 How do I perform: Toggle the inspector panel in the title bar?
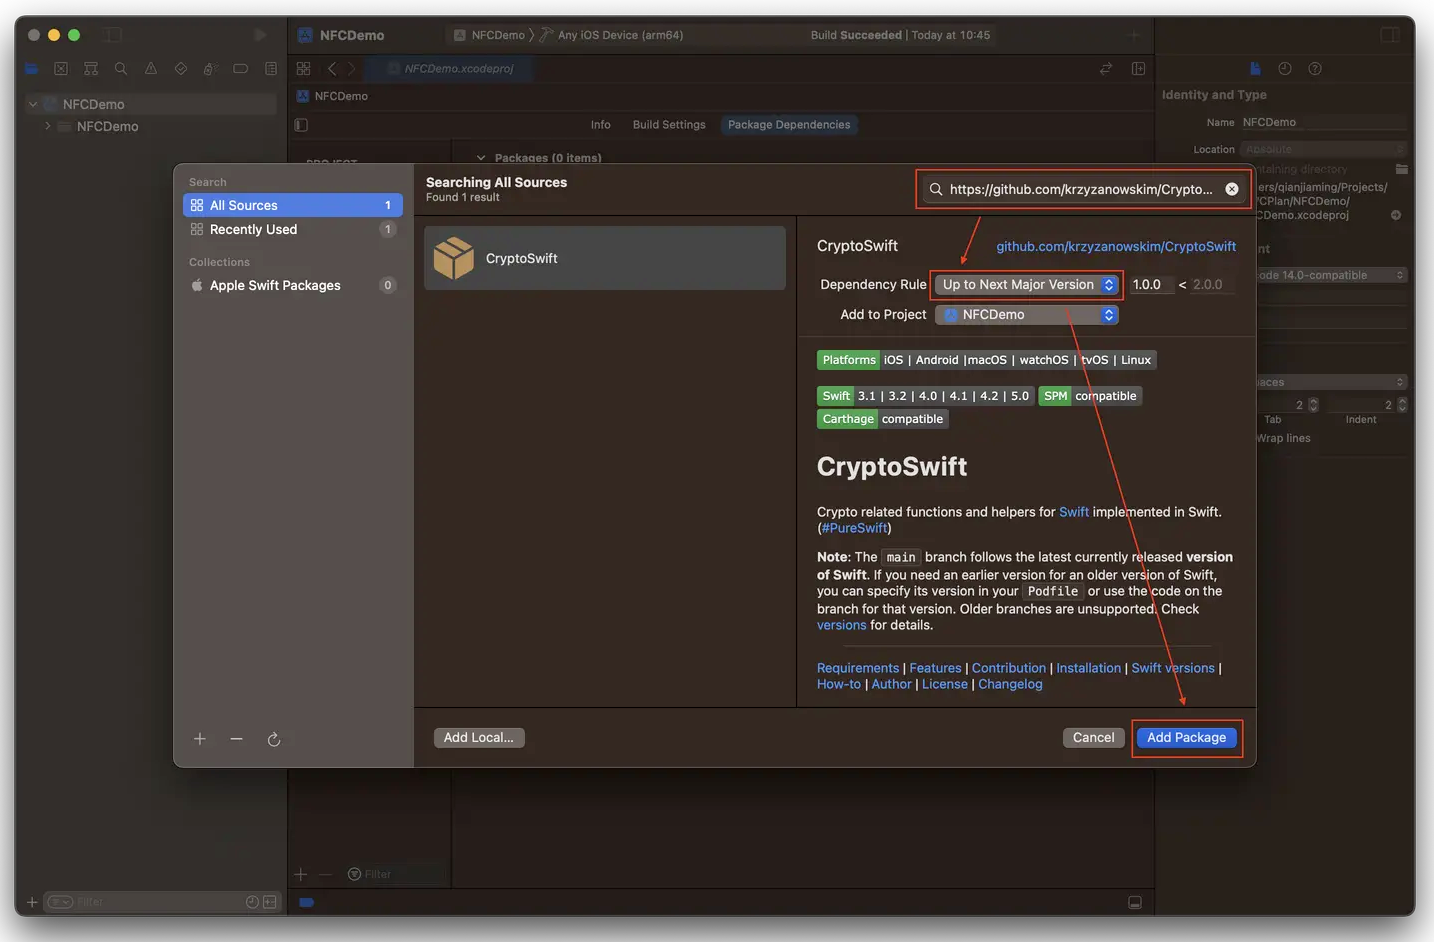pos(1389,35)
